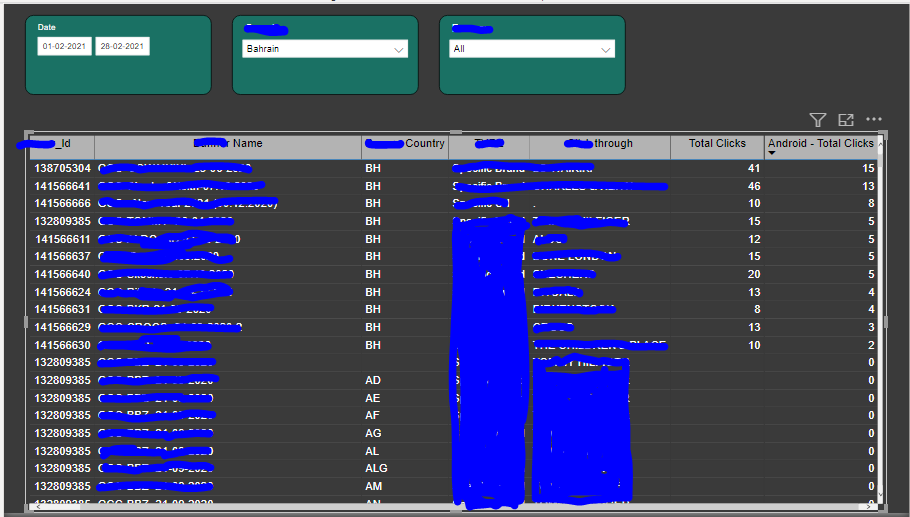
Task: Select the cell 141566629
Action: click(63, 327)
